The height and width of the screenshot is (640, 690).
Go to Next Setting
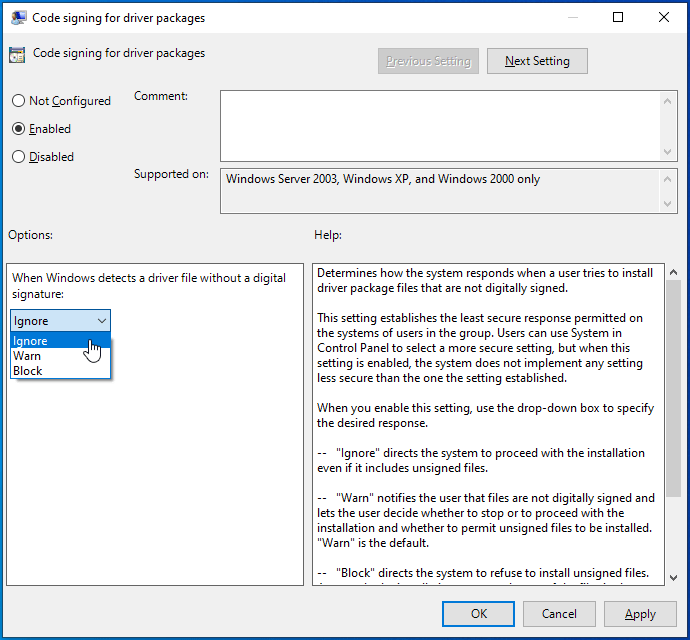[x=537, y=61]
